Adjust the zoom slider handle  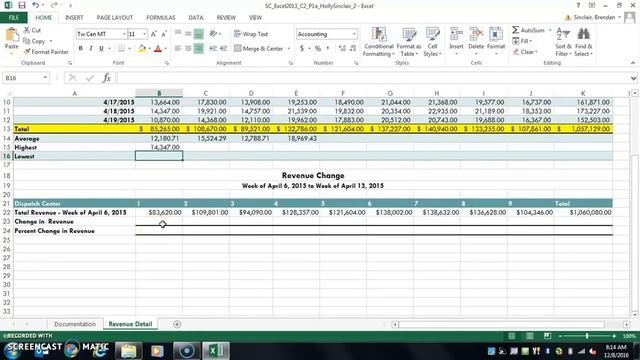tap(587, 336)
